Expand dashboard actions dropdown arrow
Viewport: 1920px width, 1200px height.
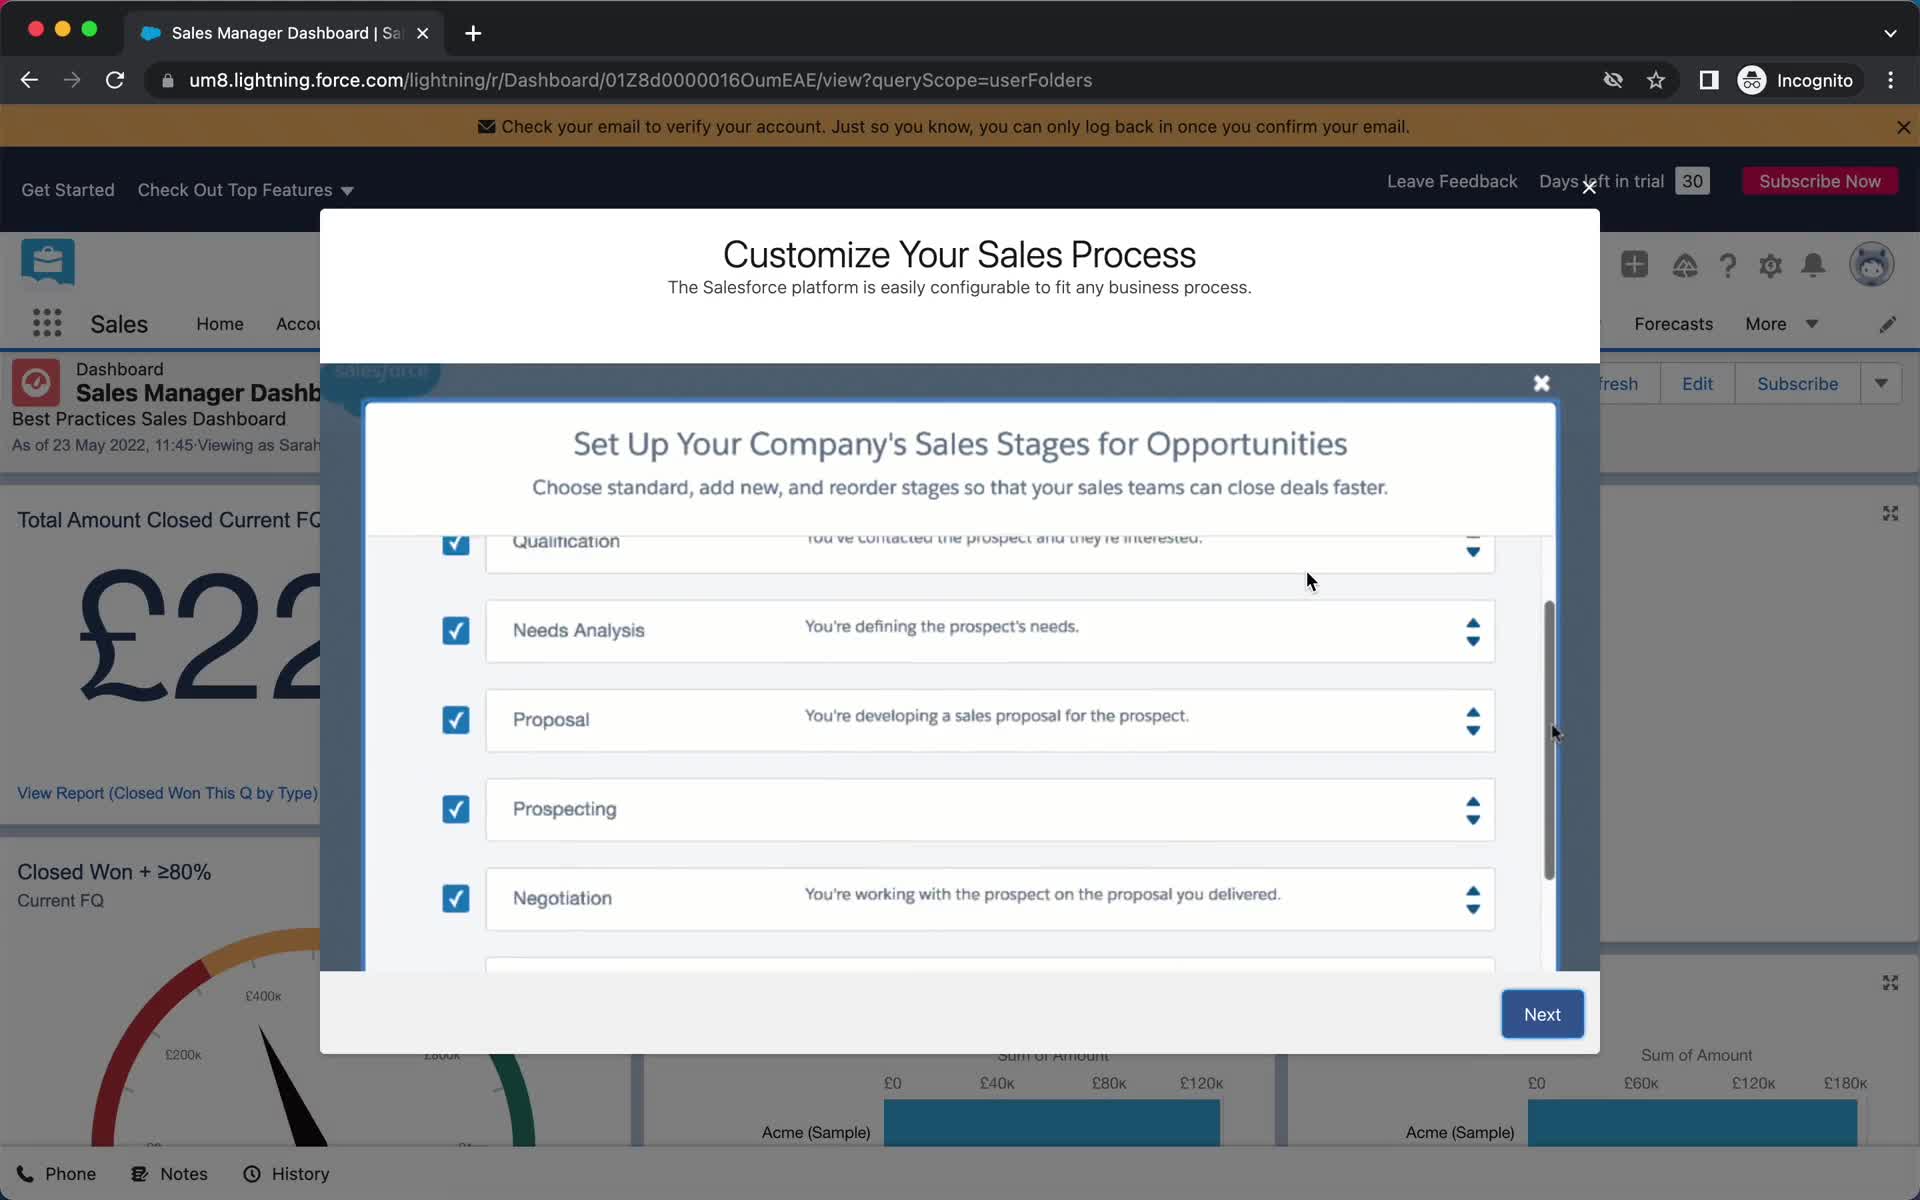tap(1881, 384)
